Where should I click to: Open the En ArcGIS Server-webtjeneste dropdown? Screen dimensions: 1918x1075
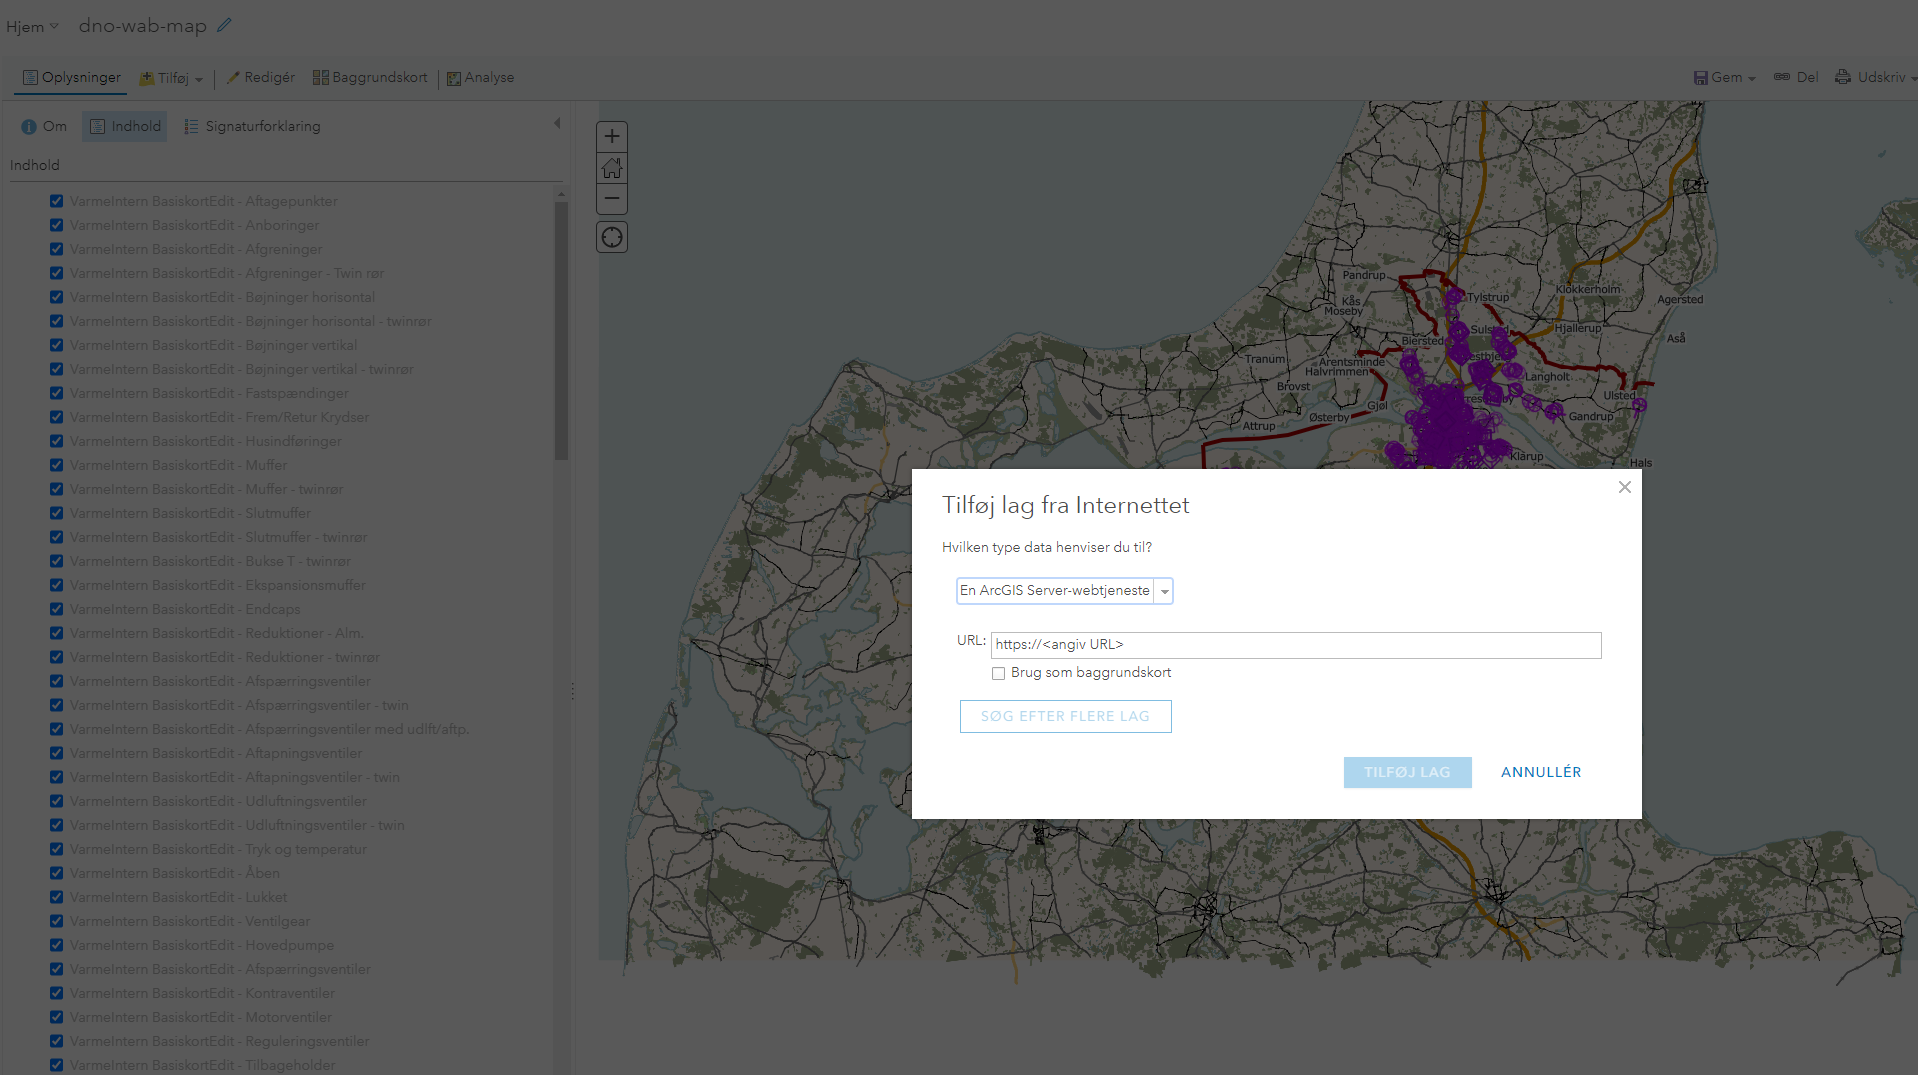point(1164,591)
